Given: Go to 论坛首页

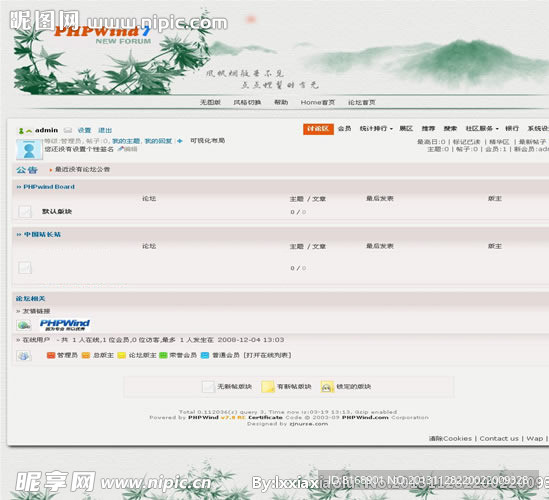Looking at the screenshot, I should click(361, 102).
